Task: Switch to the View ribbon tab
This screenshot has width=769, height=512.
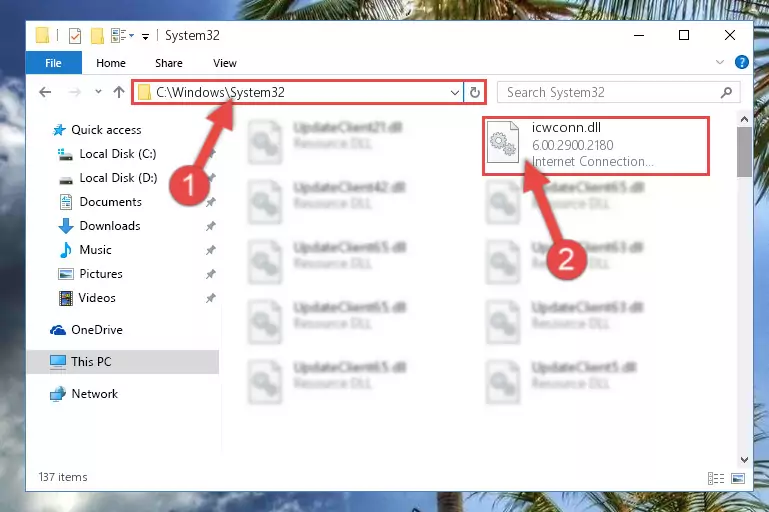Action: coord(225,63)
